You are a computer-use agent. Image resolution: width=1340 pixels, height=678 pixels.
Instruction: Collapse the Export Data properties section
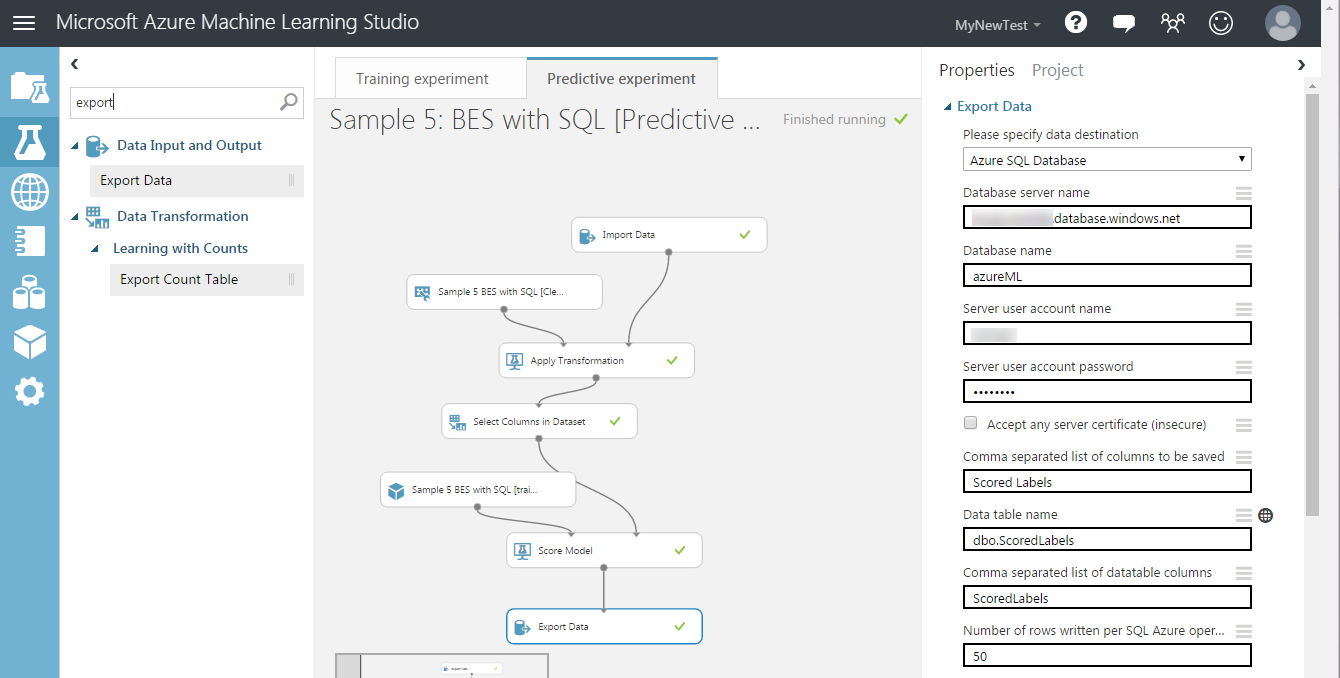(x=948, y=107)
